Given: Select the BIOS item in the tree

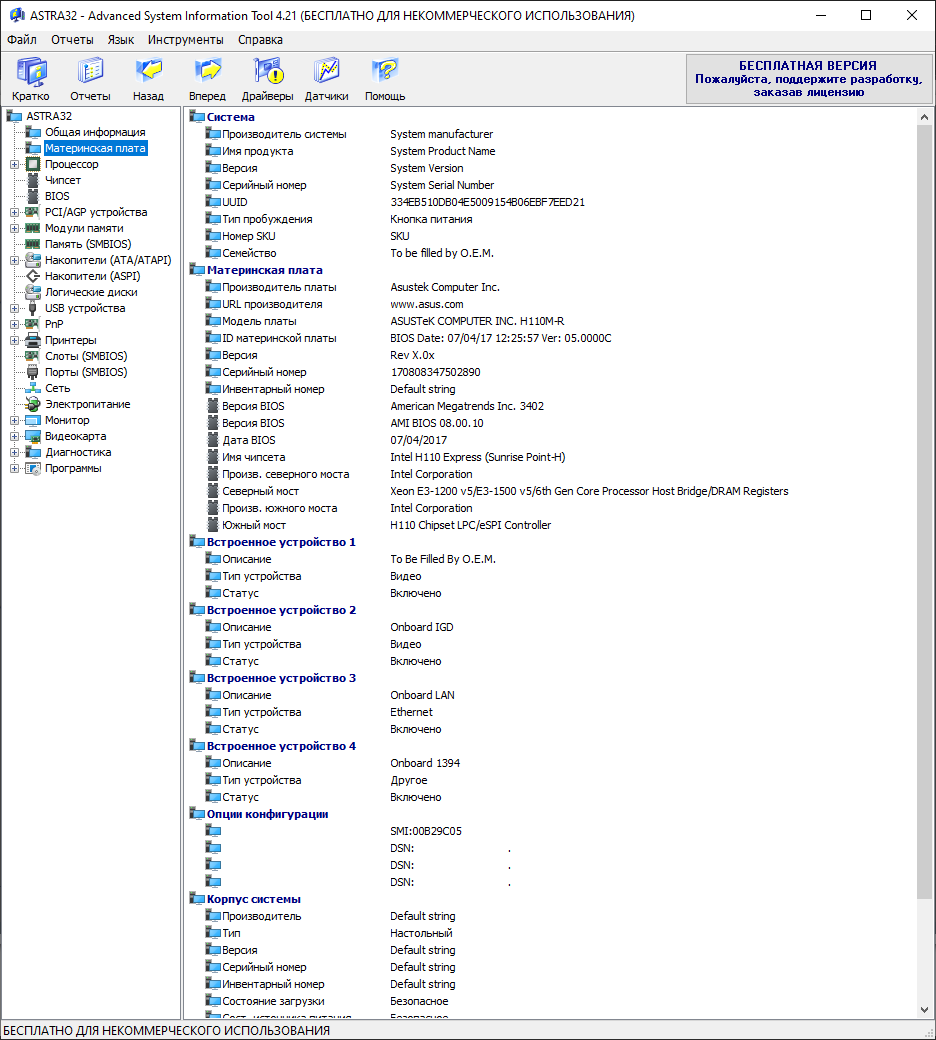Looking at the screenshot, I should tap(57, 196).
